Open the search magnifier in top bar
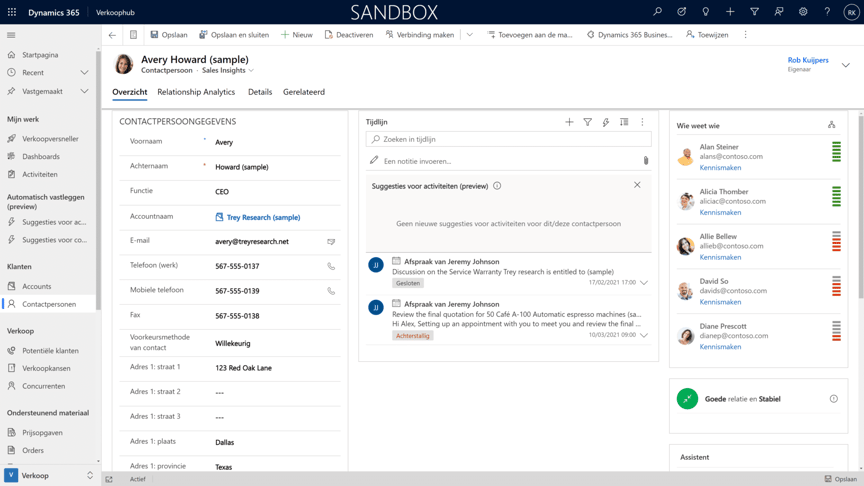 pyautogui.click(x=657, y=12)
